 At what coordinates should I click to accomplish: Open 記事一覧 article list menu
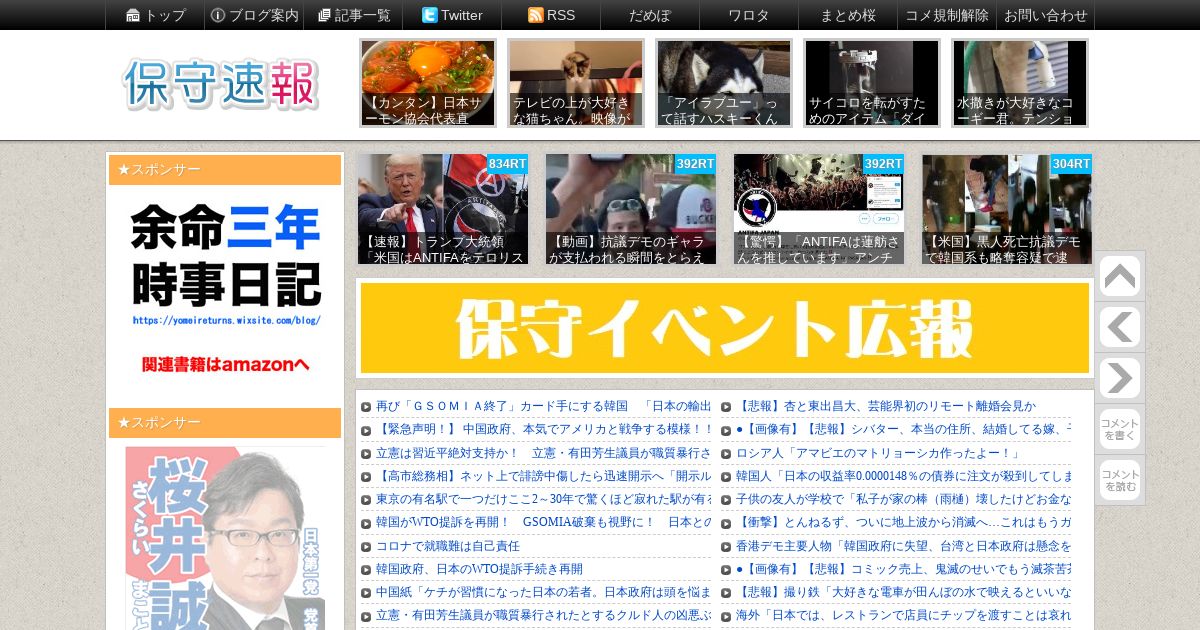354,15
